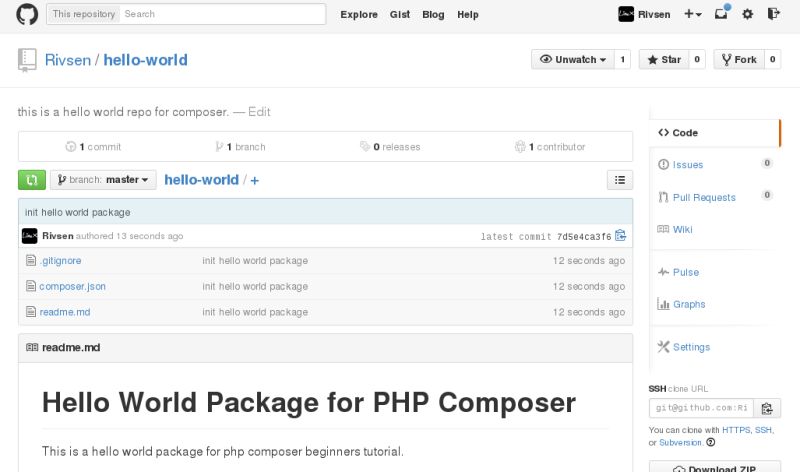Open the composer.json file
Screen dimensions: 800x472
click(72, 286)
